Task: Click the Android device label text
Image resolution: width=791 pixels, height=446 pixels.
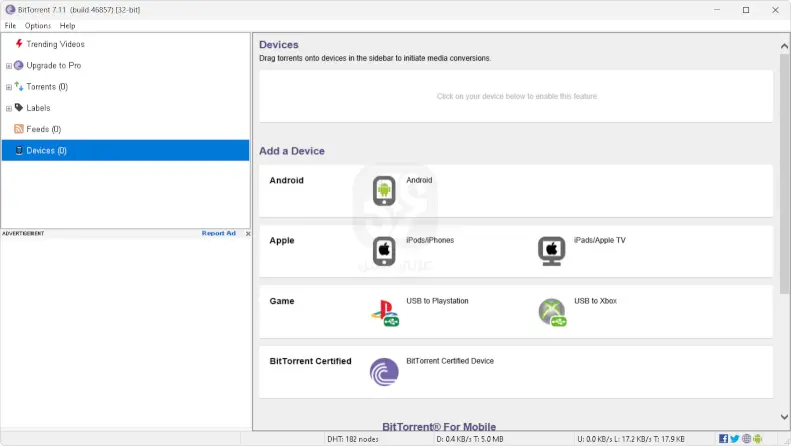Action: 419,180
